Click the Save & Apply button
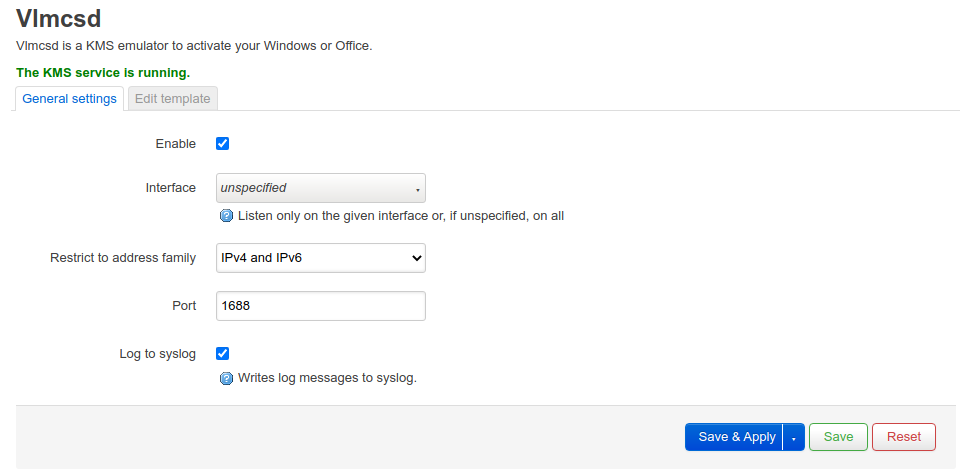 coord(734,437)
